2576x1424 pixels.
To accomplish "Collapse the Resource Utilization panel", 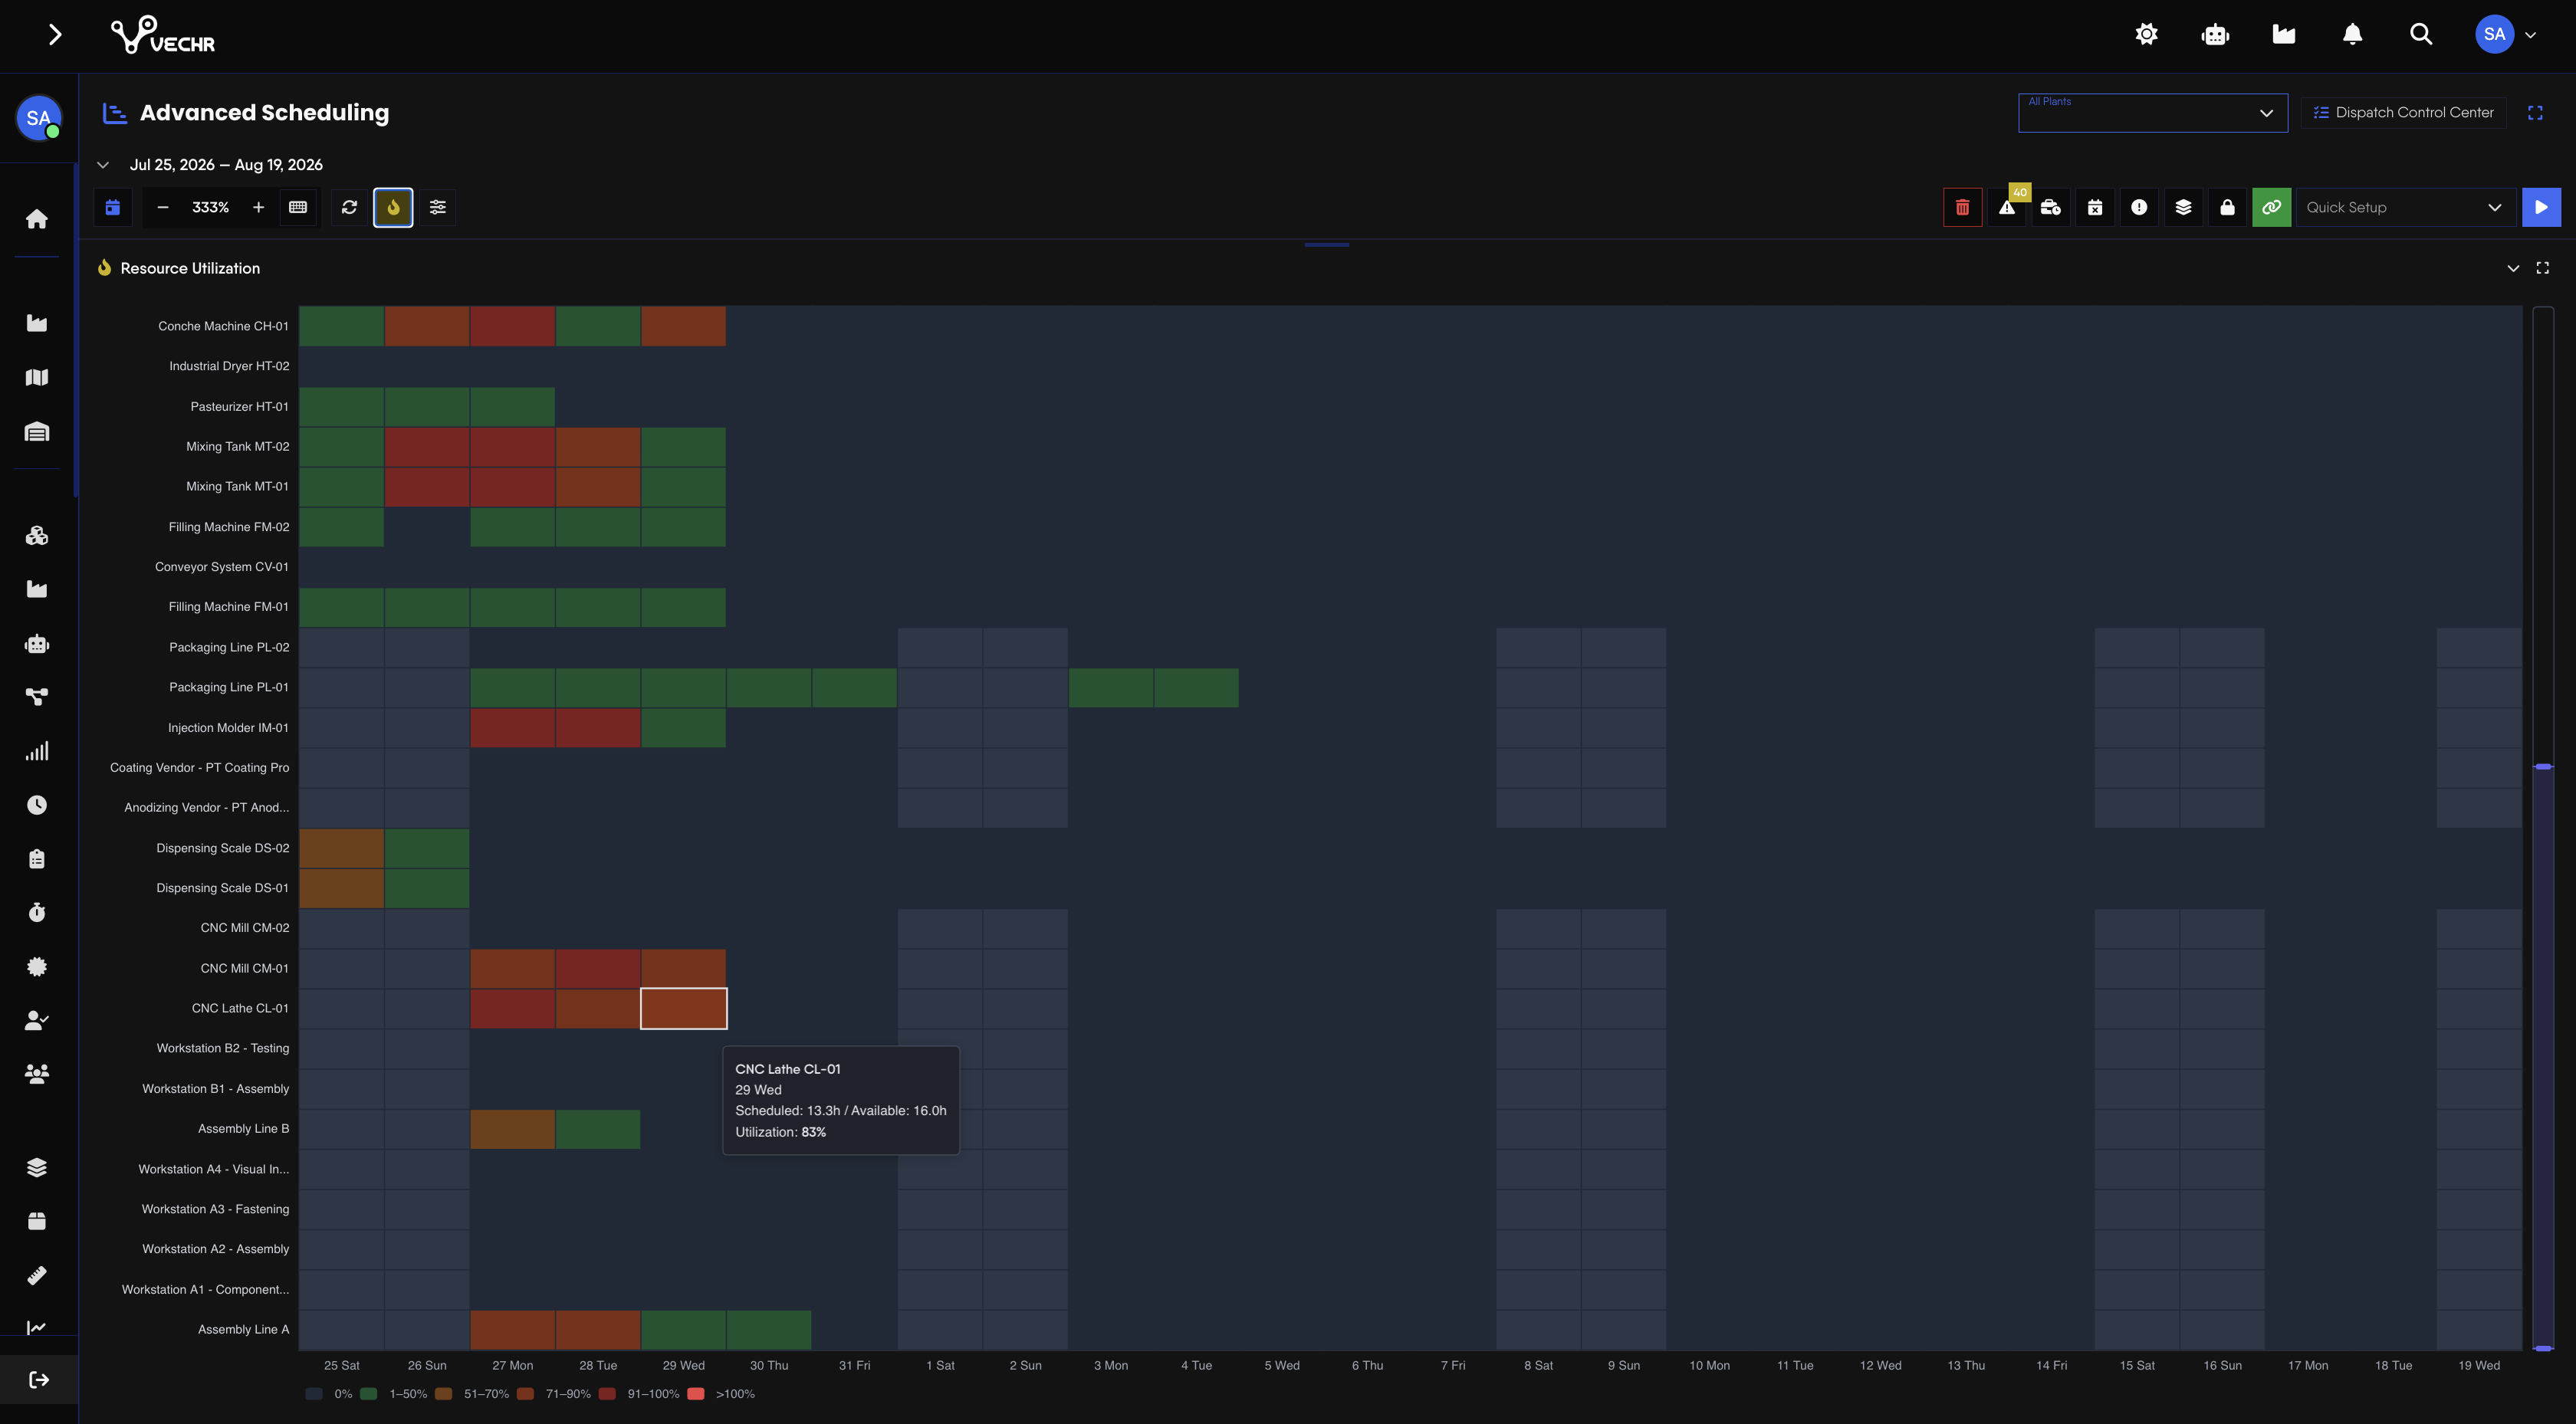I will (2513, 268).
